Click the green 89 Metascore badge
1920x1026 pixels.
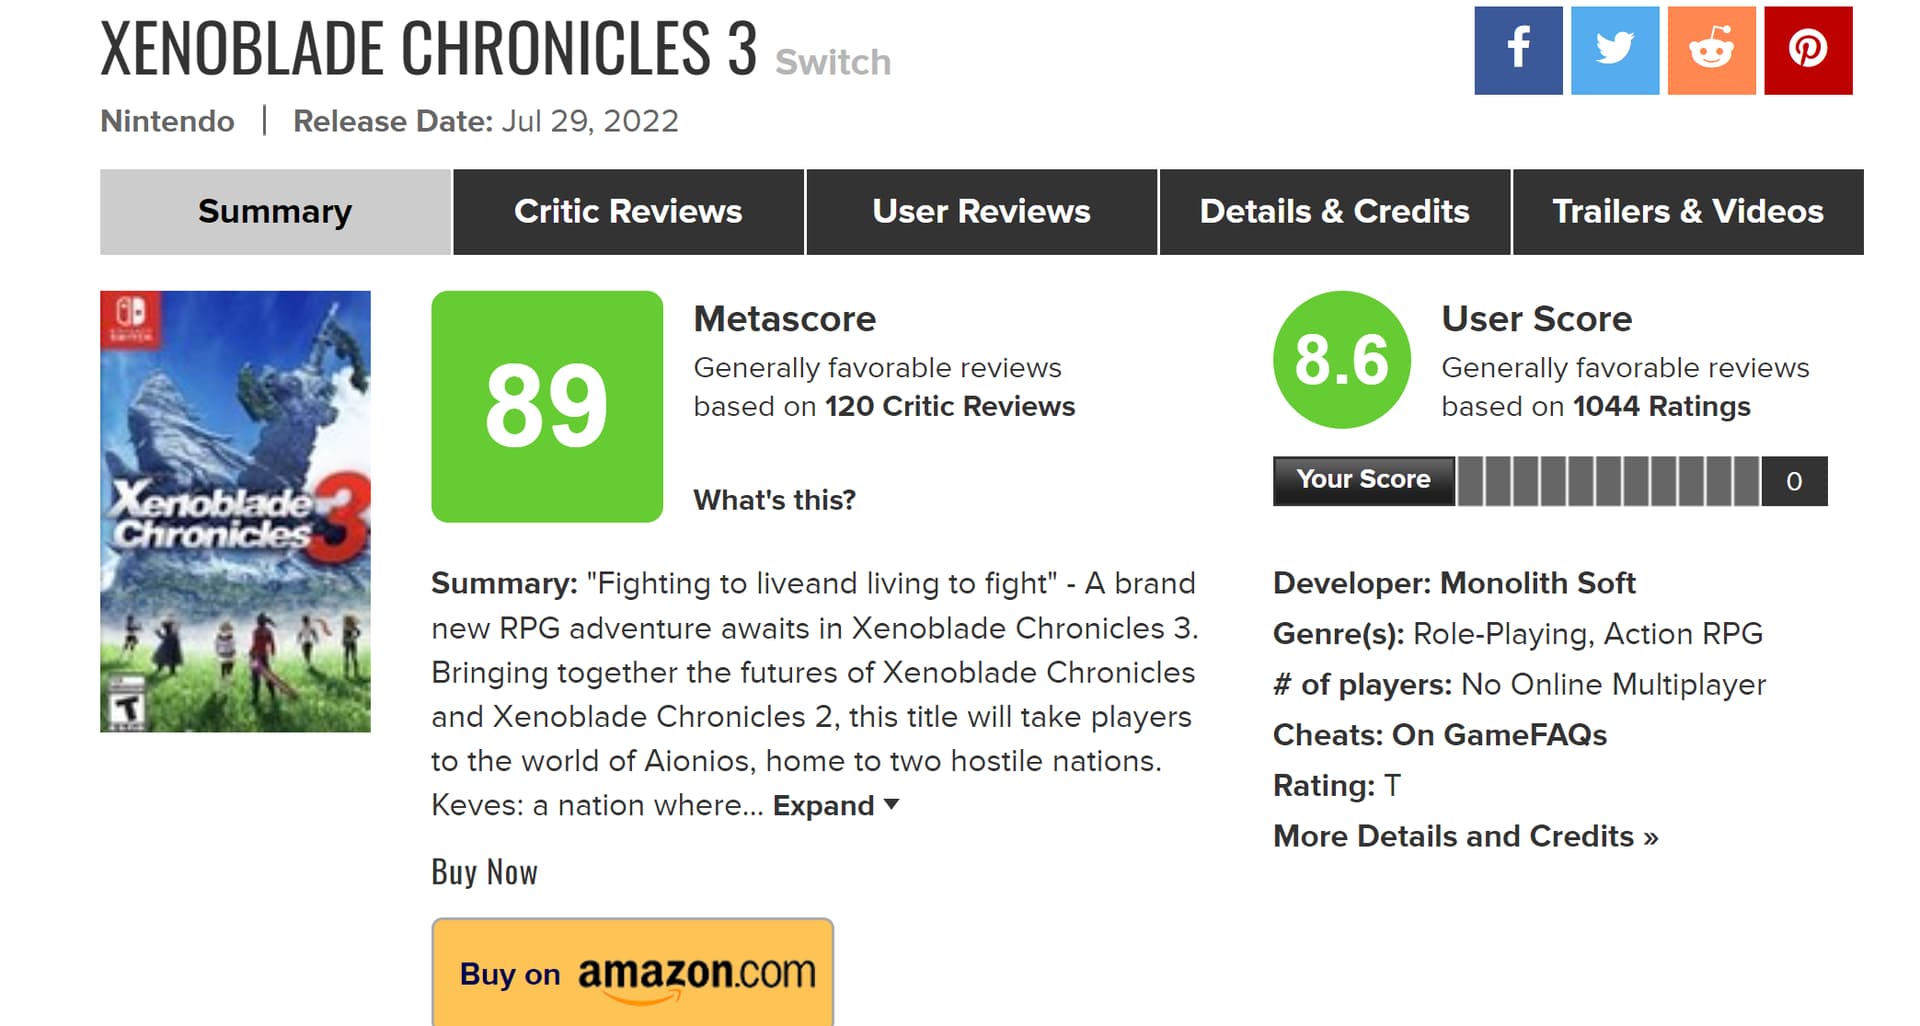(x=547, y=406)
